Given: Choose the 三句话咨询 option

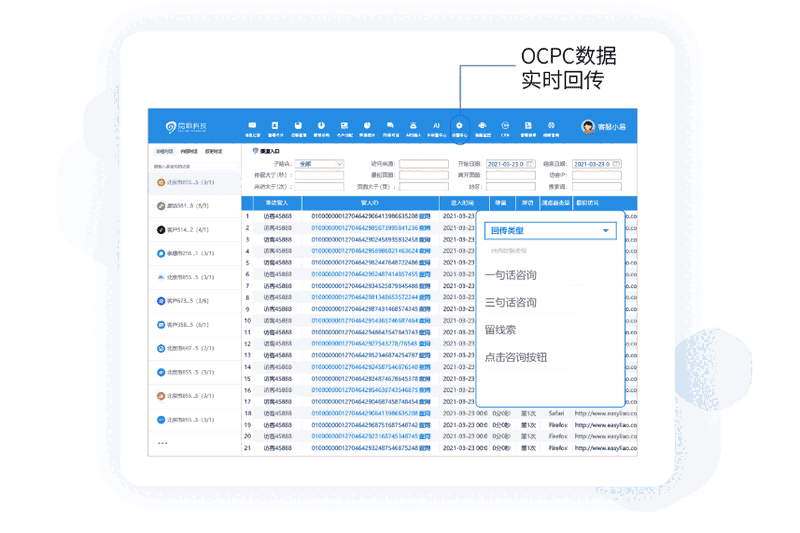Looking at the screenshot, I should click(510, 302).
